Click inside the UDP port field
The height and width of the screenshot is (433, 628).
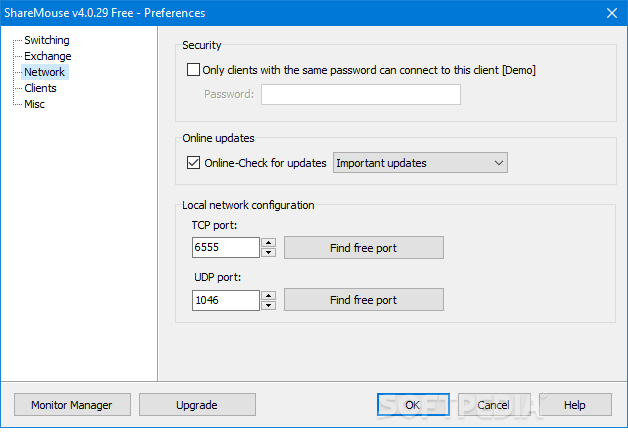(x=225, y=300)
